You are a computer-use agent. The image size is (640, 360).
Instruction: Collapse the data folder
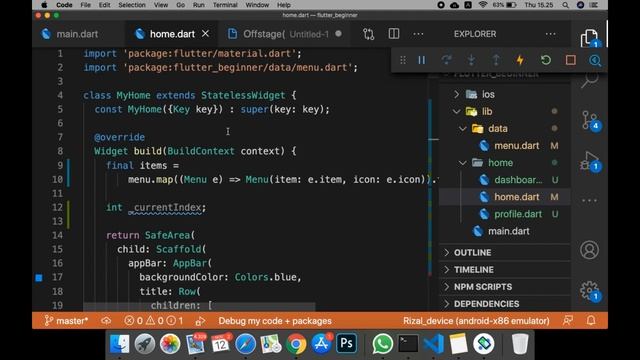pyautogui.click(x=462, y=129)
